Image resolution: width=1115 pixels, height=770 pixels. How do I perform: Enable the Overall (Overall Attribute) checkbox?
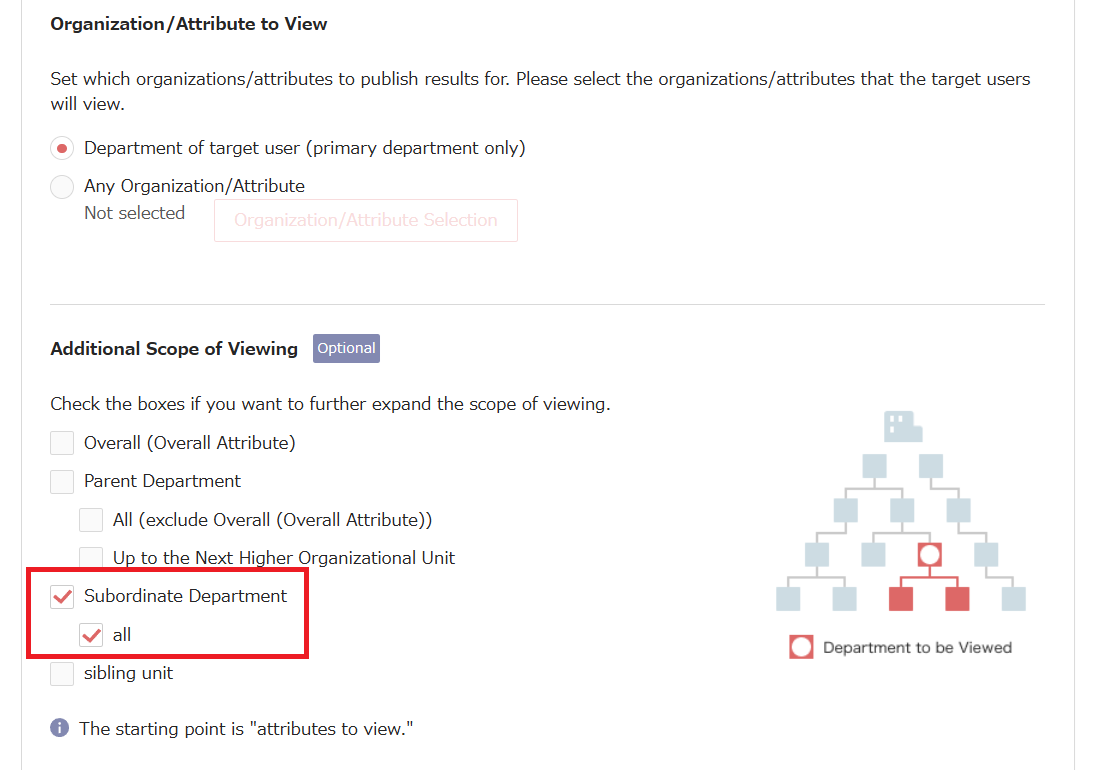62,443
